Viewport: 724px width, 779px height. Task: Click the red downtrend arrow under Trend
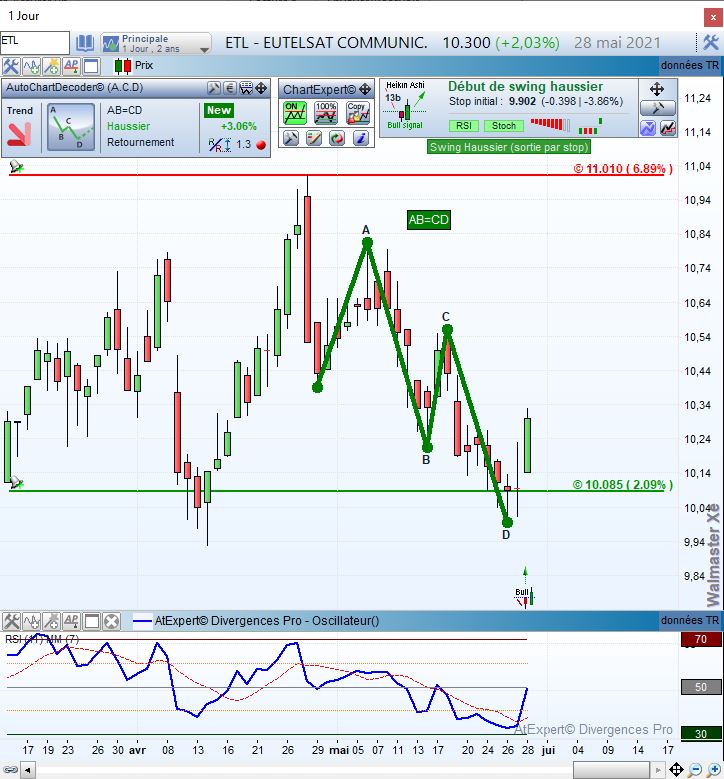point(20,133)
